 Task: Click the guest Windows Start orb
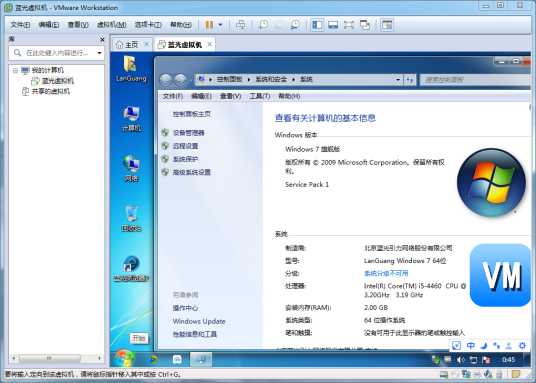124,358
